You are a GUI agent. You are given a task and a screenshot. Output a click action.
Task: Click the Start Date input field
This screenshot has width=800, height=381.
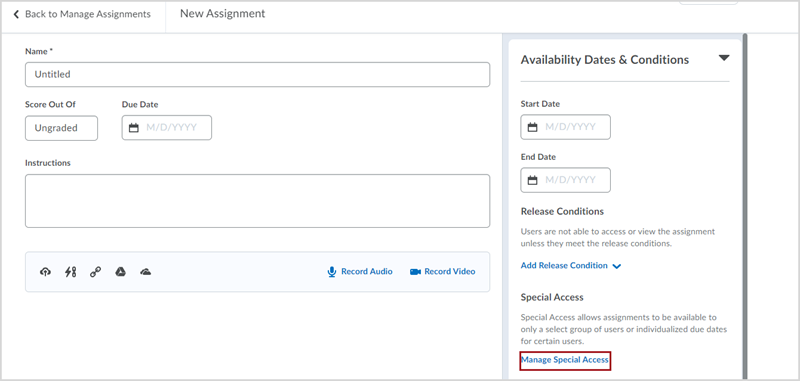click(x=565, y=127)
